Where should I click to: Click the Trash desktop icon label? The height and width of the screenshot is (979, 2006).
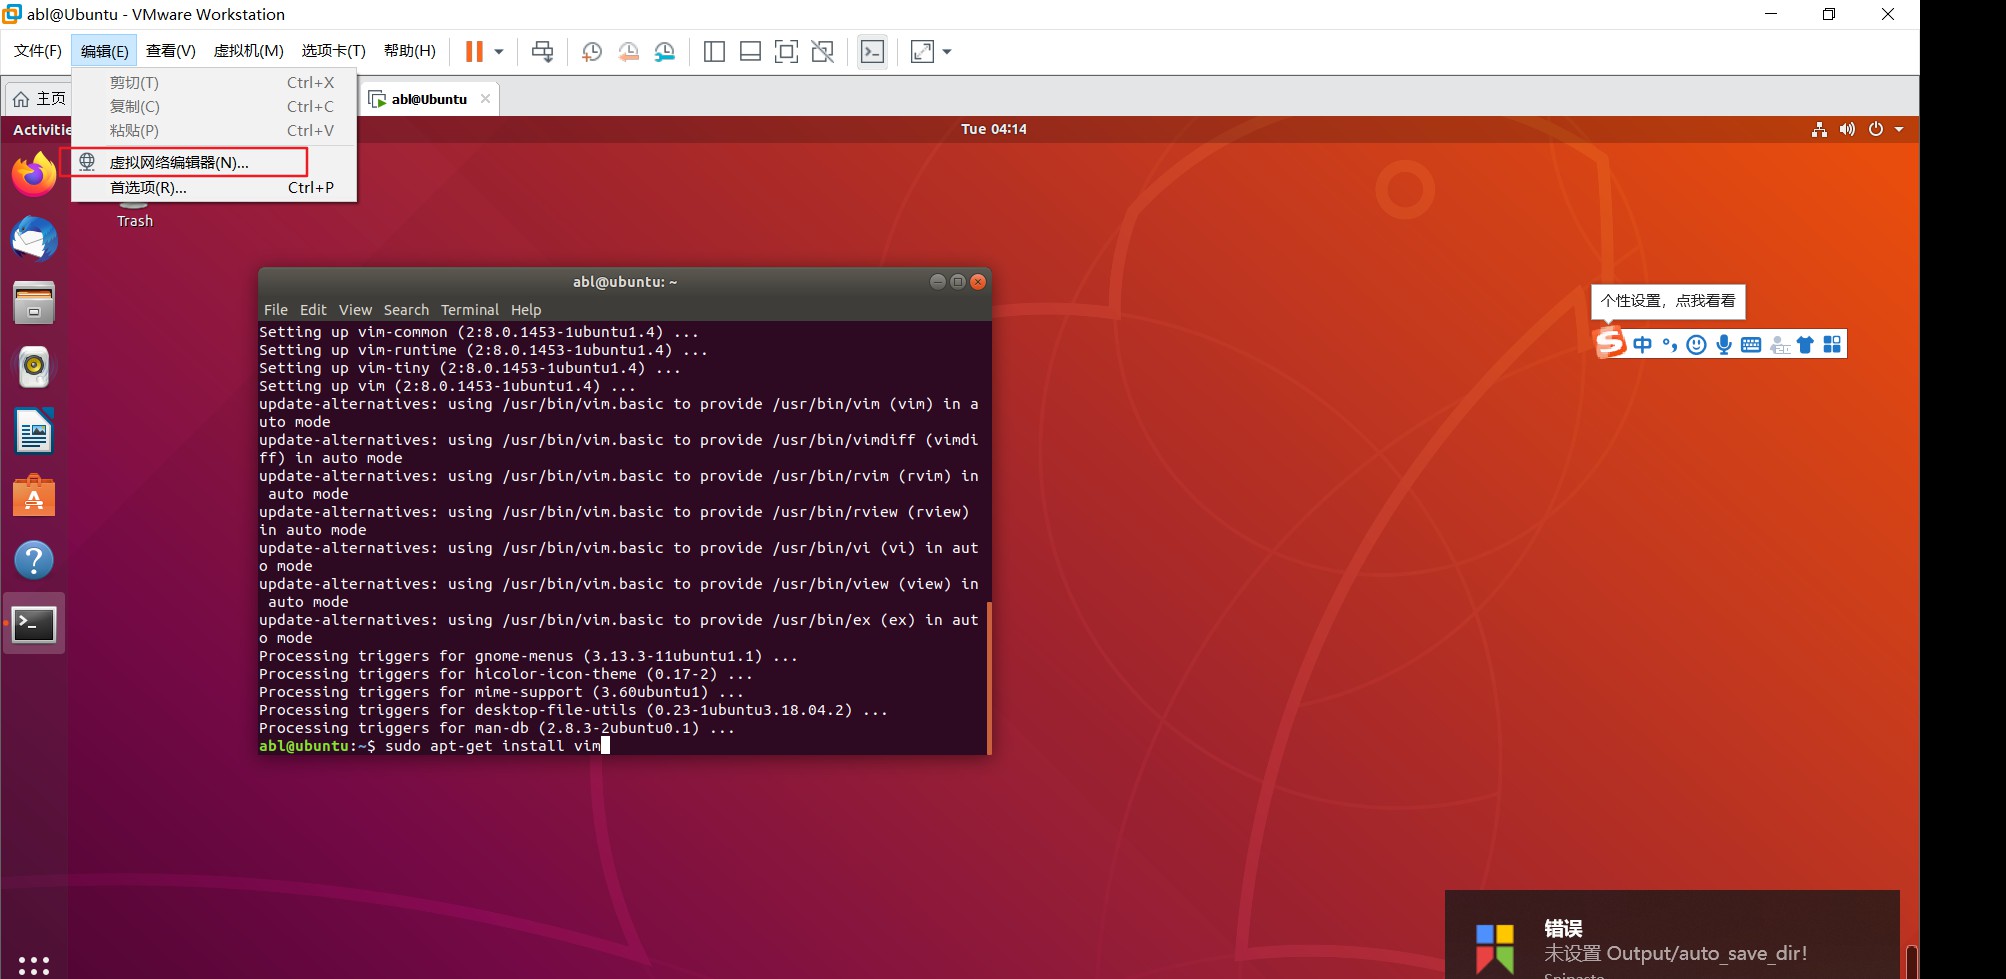(135, 221)
